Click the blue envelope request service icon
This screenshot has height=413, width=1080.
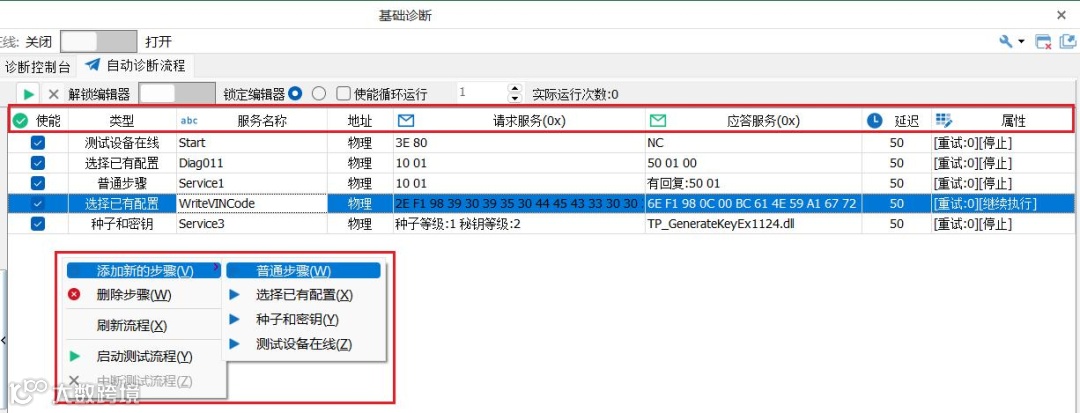click(x=406, y=121)
